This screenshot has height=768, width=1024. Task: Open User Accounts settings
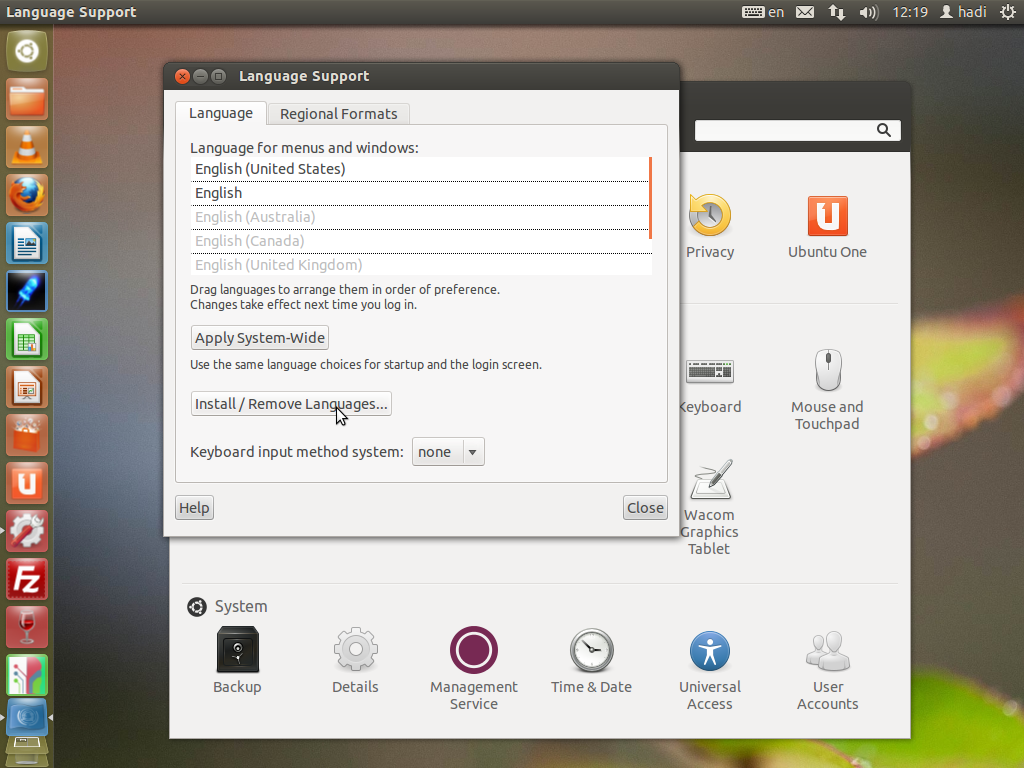pyautogui.click(x=827, y=651)
